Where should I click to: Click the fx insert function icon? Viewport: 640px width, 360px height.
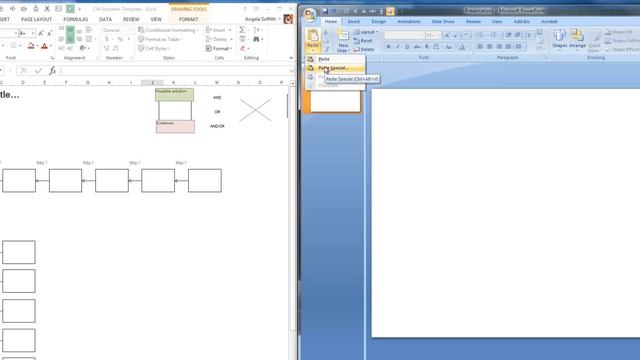tap(52, 71)
